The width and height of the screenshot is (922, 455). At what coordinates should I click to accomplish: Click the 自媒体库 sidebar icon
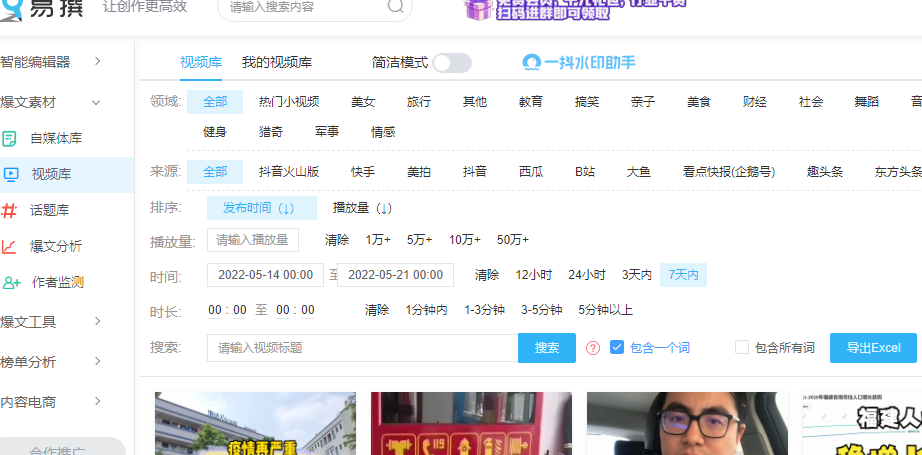[9, 139]
